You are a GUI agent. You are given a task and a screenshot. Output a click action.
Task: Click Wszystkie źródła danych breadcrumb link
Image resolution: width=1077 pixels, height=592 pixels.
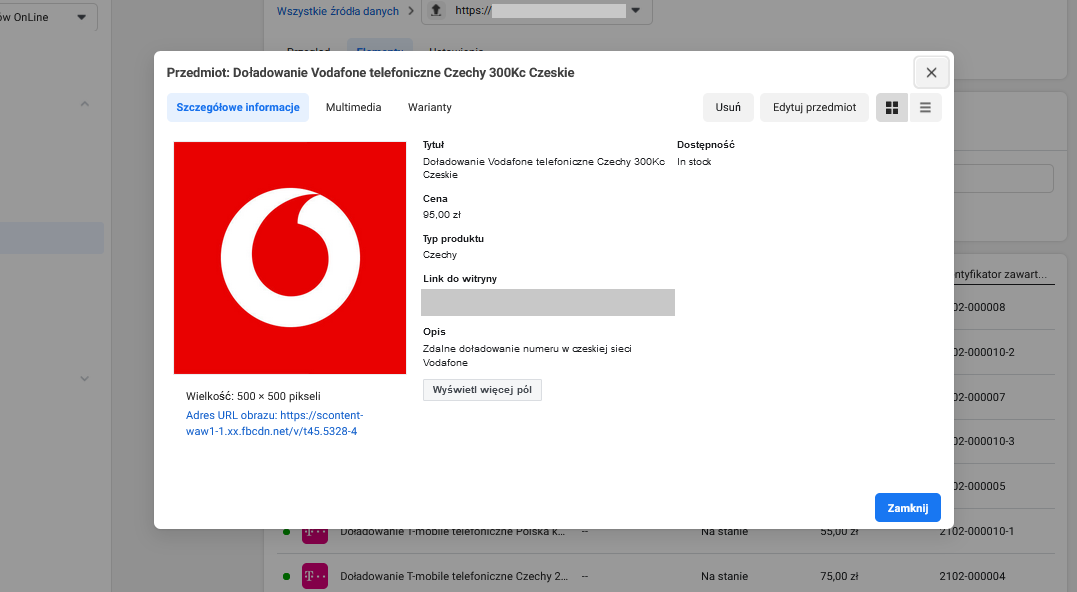337,11
